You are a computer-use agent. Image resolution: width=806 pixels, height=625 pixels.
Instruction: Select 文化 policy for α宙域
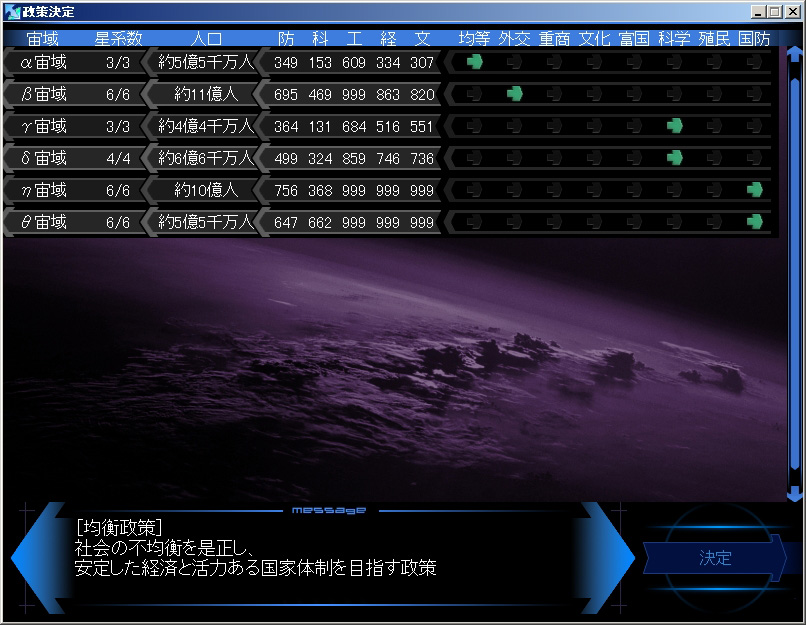pos(594,62)
